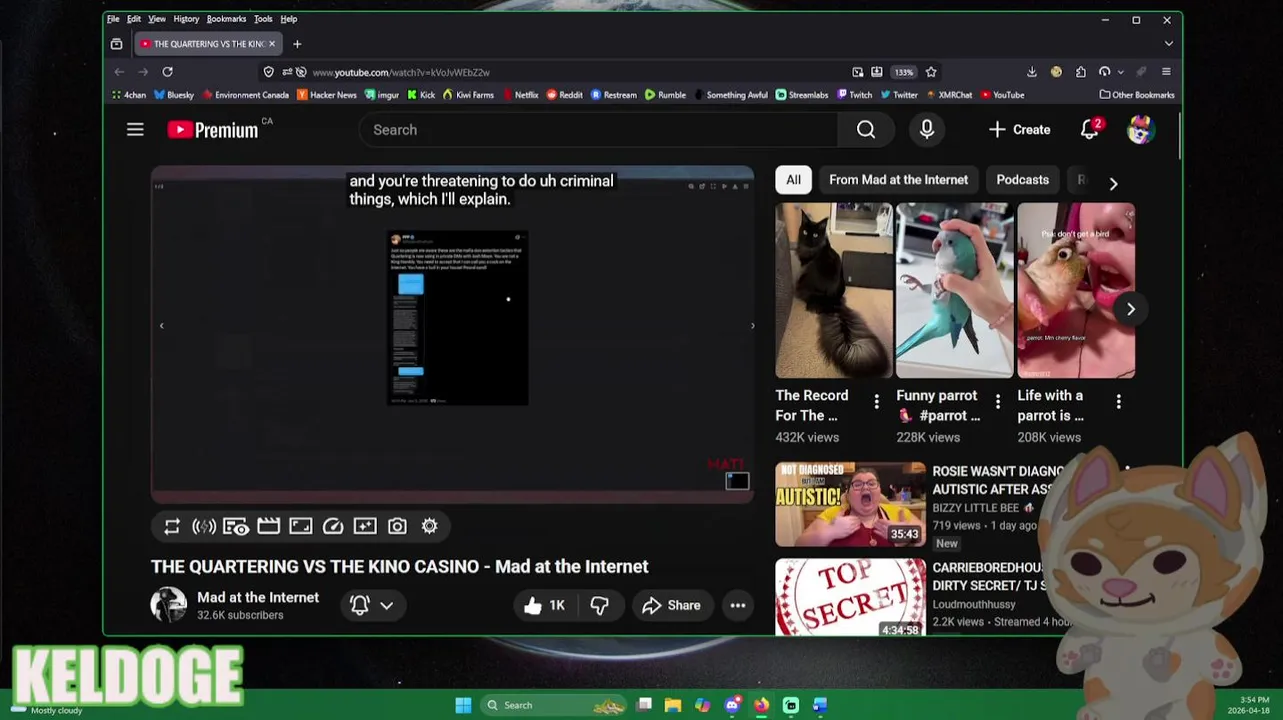Open 'ROSIE WASN'T DIAGNOSED' video thumbnail
The image size is (1283, 720).
click(x=850, y=504)
